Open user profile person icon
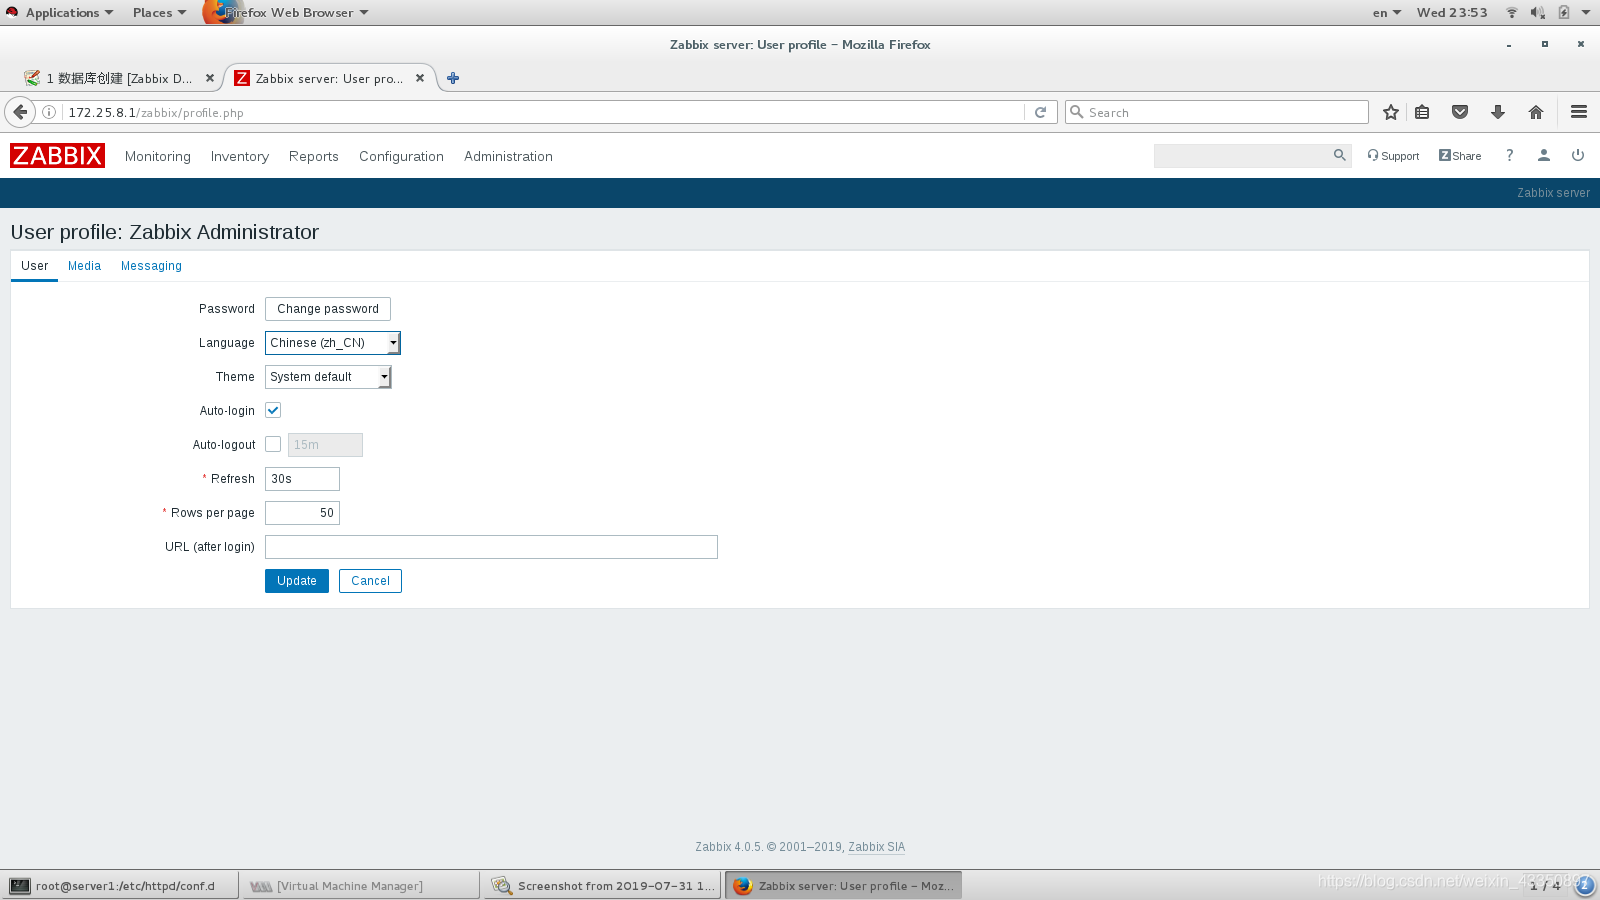Image resolution: width=1600 pixels, height=900 pixels. tap(1544, 155)
